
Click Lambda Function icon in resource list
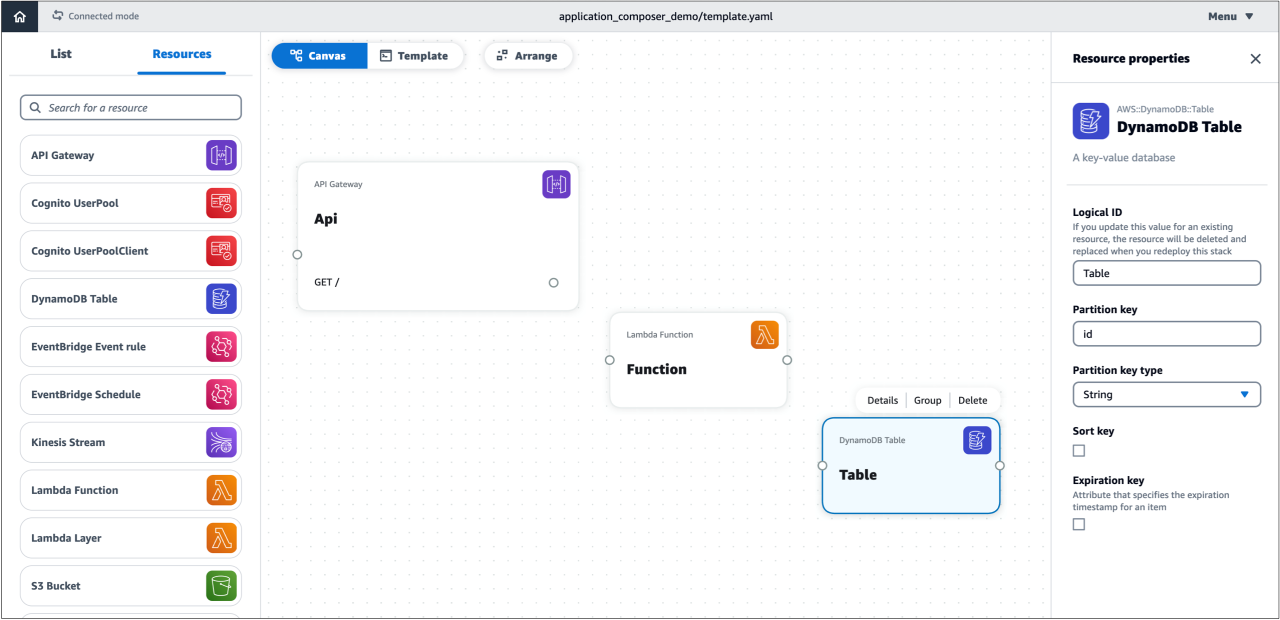tap(221, 490)
